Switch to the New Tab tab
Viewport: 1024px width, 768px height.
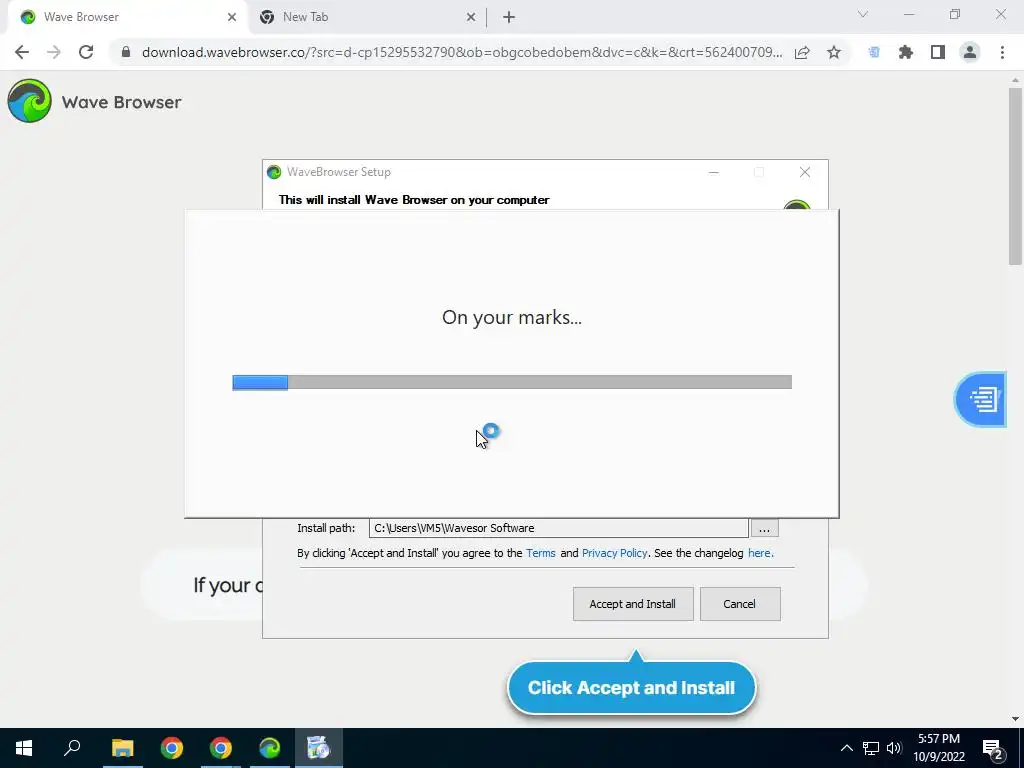click(366, 17)
